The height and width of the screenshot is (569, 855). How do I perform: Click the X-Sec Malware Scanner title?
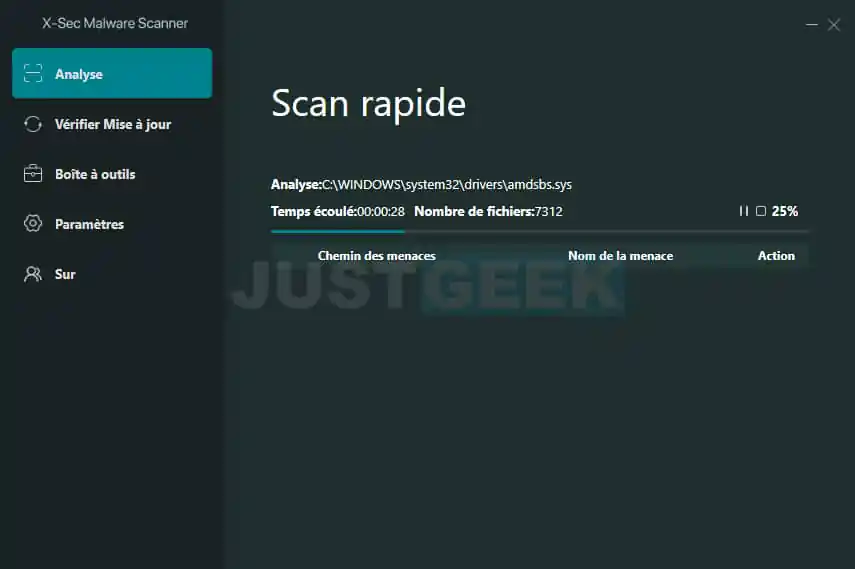click(115, 23)
